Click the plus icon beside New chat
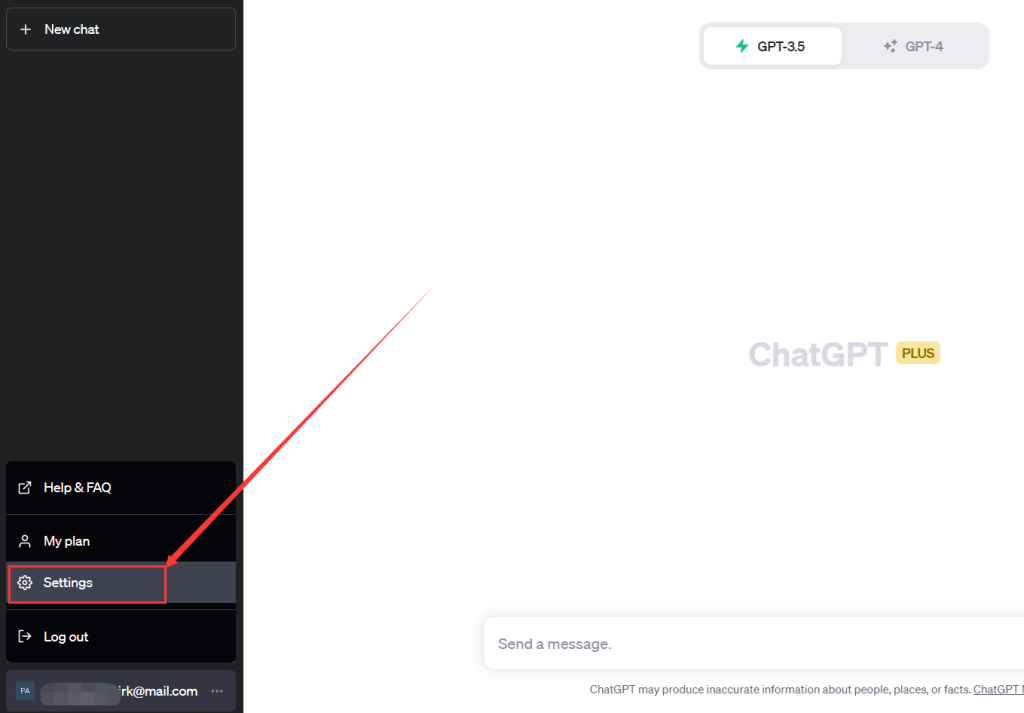Image resolution: width=1024 pixels, height=713 pixels. pyautogui.click(x=25, y=29)
